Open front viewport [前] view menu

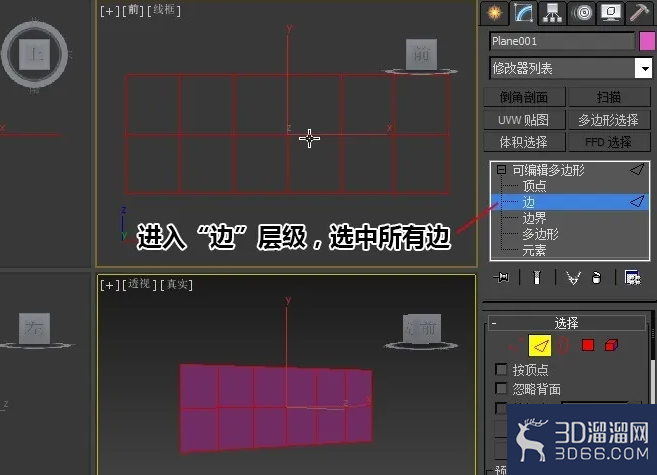coord(133,10)
